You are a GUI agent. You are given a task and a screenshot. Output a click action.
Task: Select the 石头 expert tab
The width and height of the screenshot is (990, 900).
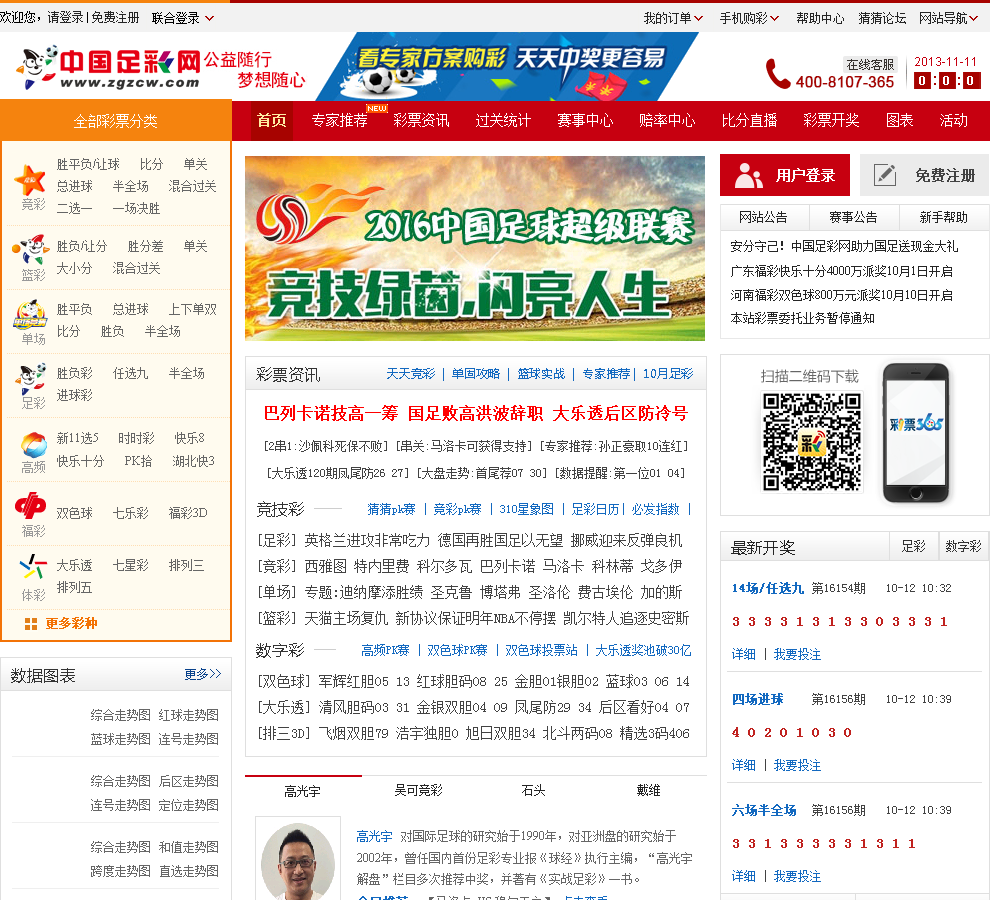534,790
